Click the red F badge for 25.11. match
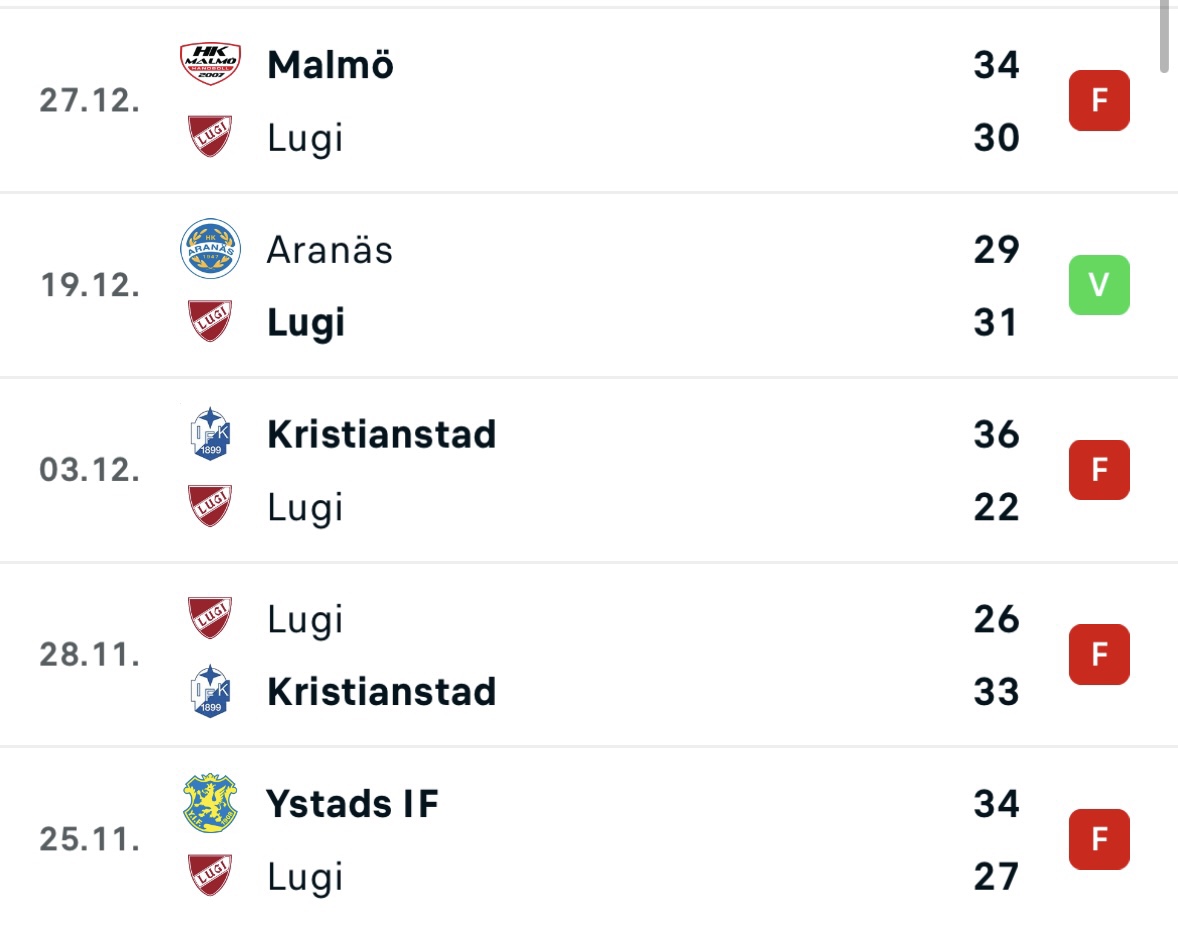Image resolution: width=1178 pixels, height=926 pixels. pos(1099,839)
